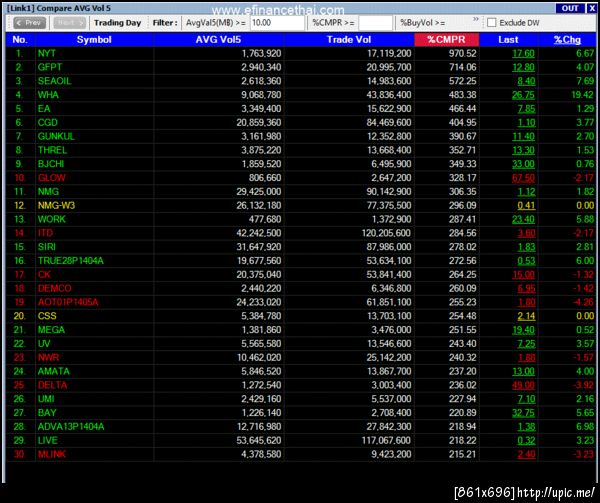The height and width of the screenshot is (503, 600).
Task: Click ITD trade volume 120,205,600
Action: click(386, 233)
